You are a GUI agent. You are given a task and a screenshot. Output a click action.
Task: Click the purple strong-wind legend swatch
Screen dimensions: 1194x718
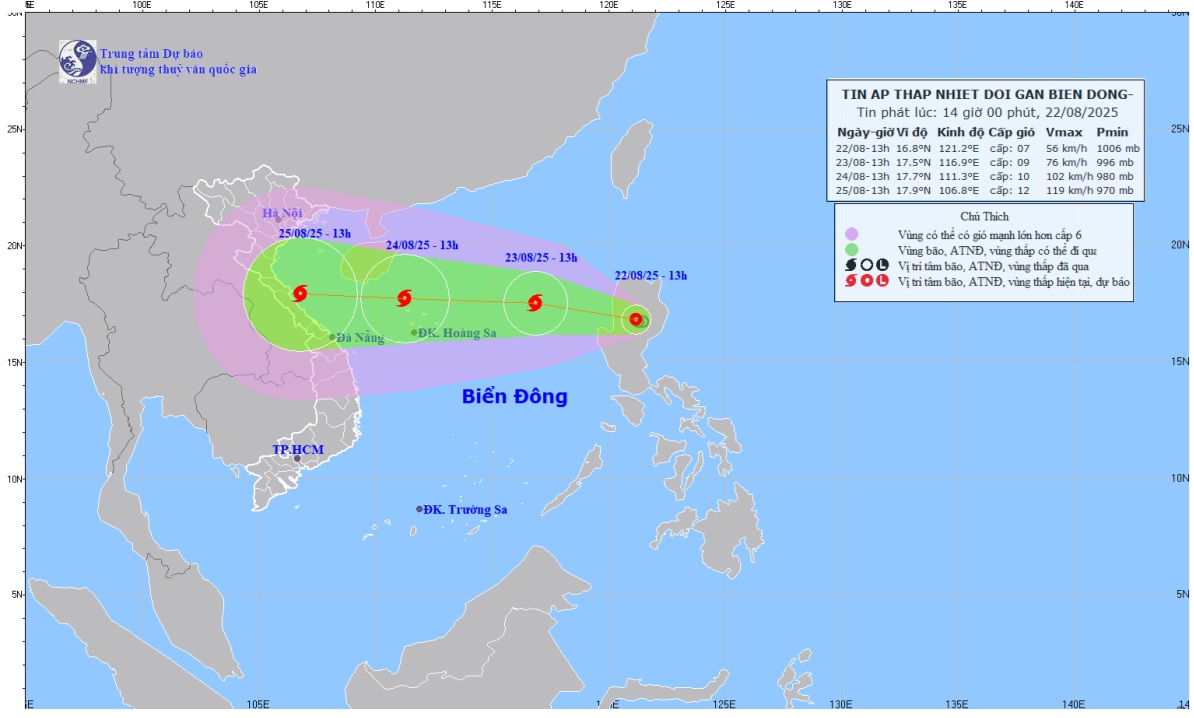(x=851, y=235)
